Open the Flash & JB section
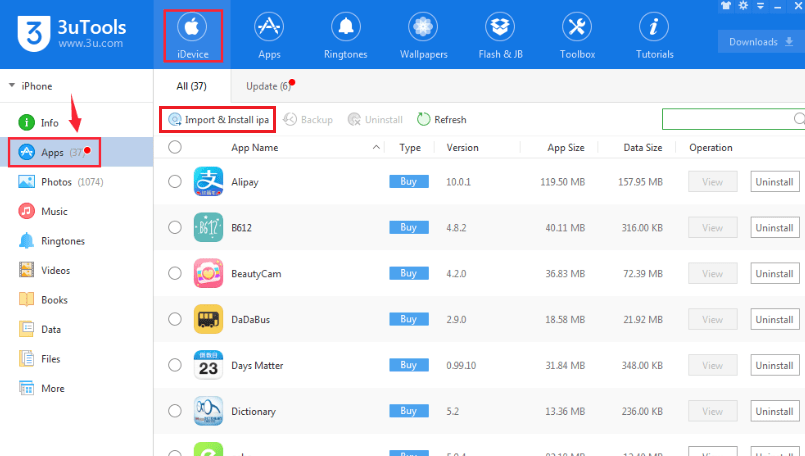The width and height of the screenshot is (805, 456). [x=500, y=36]
